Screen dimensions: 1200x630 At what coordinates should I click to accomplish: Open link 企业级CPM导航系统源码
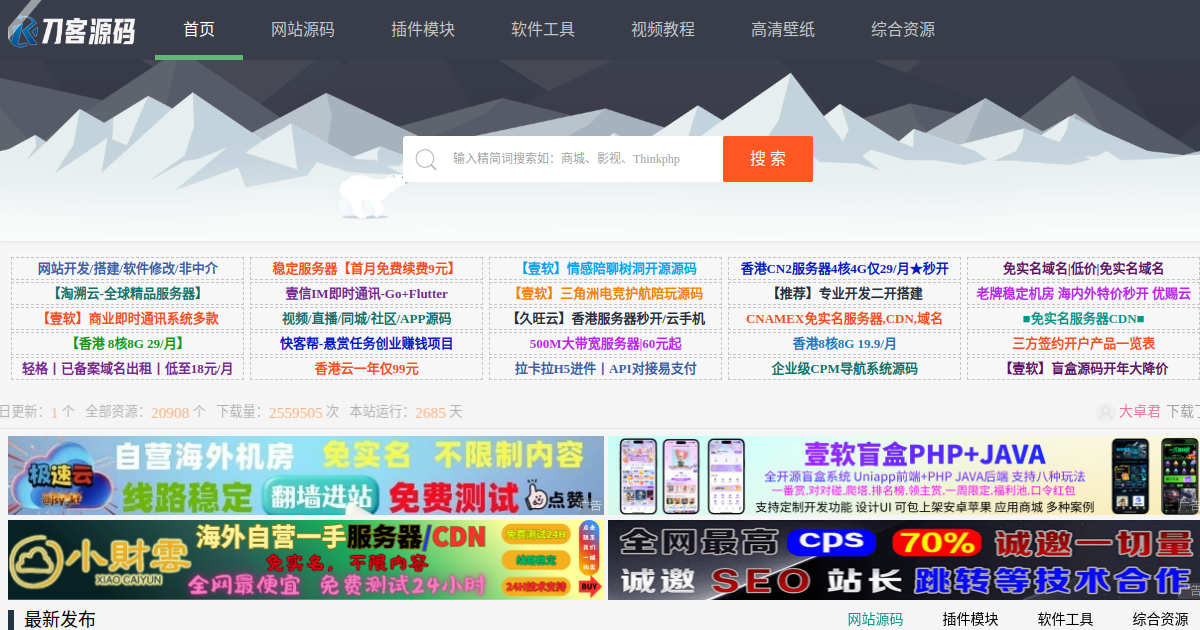(x=844, y=369)
